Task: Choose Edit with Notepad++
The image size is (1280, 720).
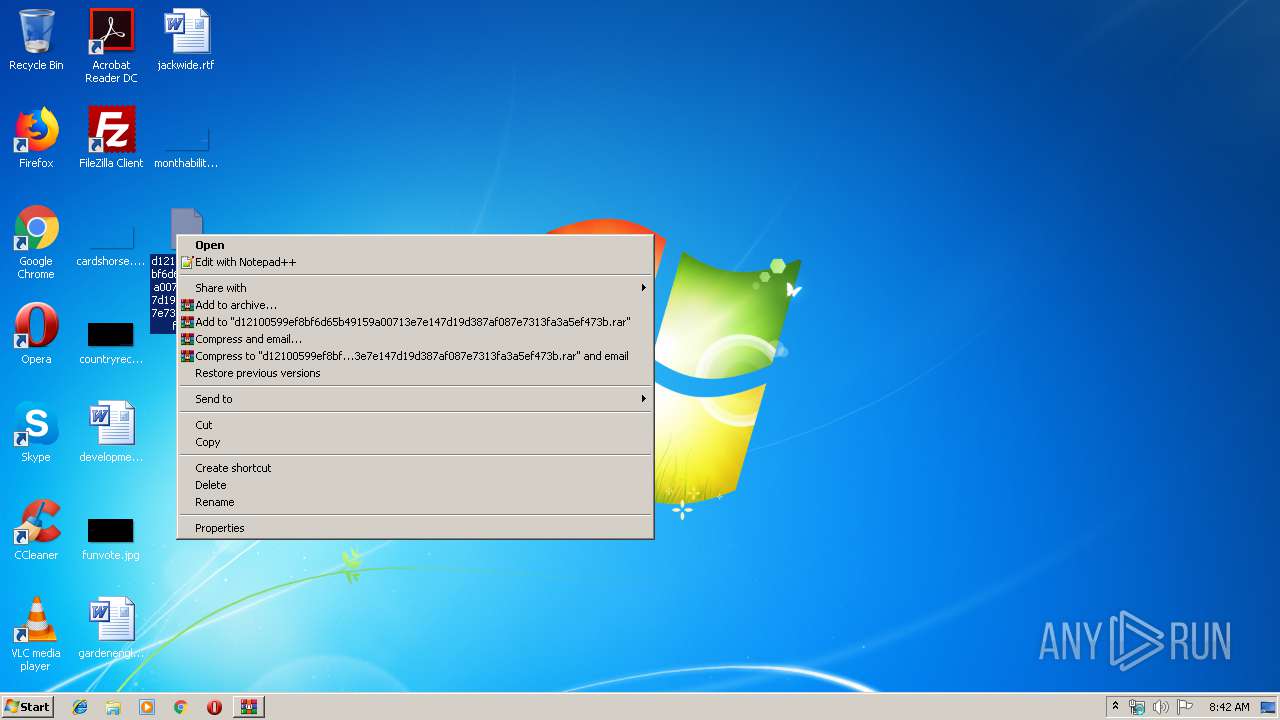Action: click(415, 262)
